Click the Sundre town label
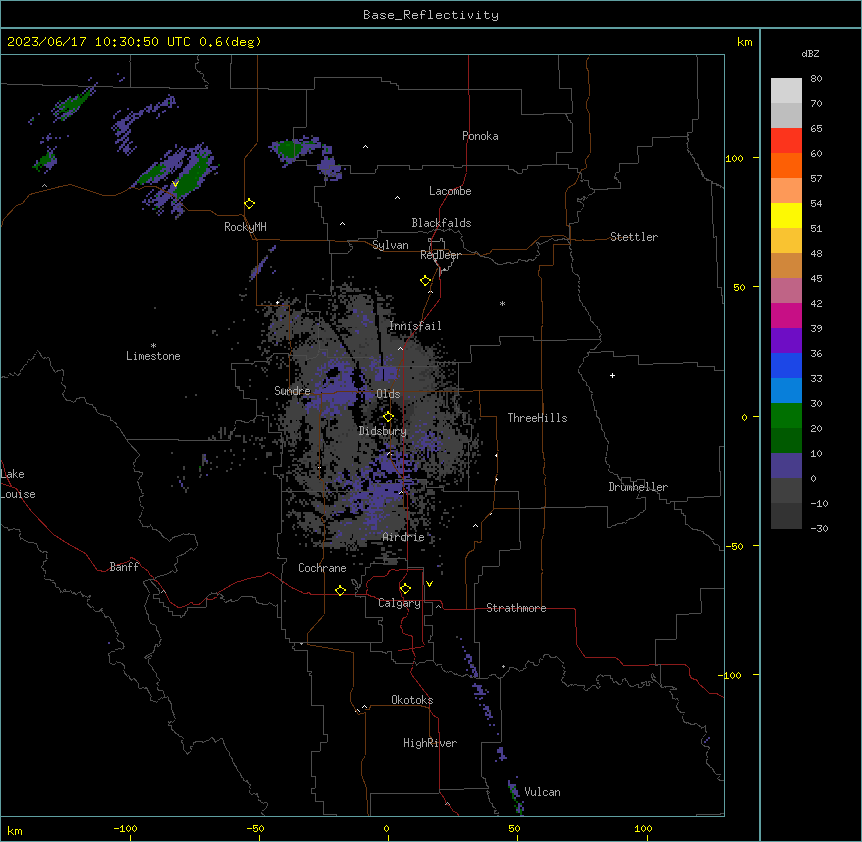862x842 pixels. tap(292, 391)
